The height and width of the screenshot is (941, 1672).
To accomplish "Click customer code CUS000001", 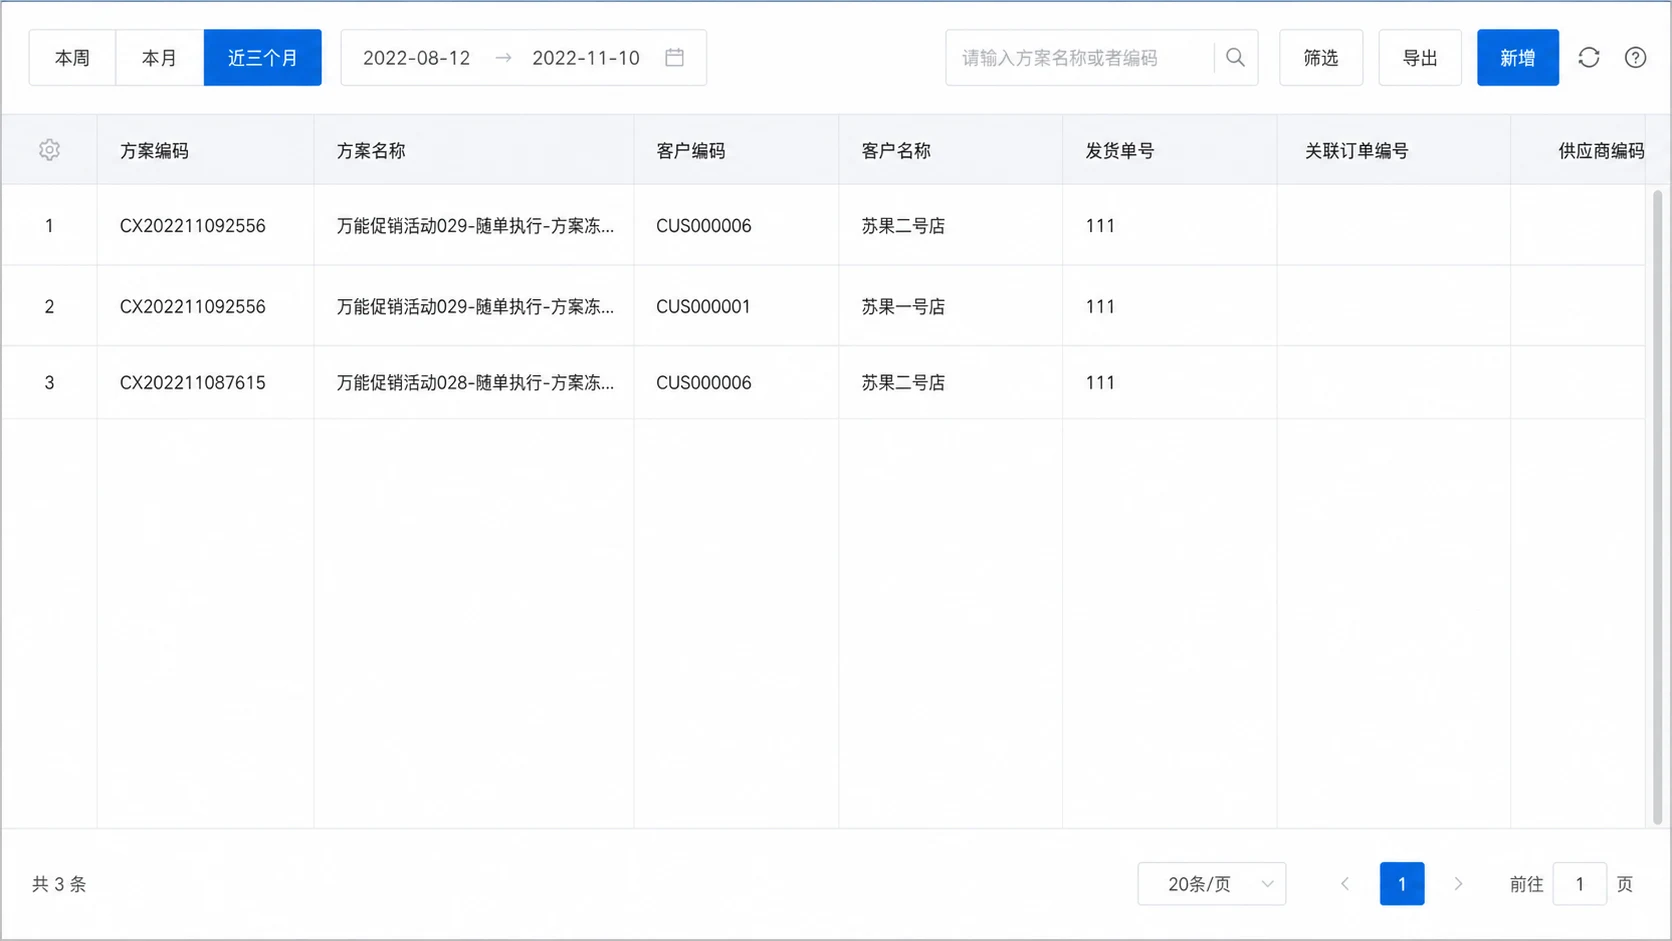I will (x=703, y=307).
